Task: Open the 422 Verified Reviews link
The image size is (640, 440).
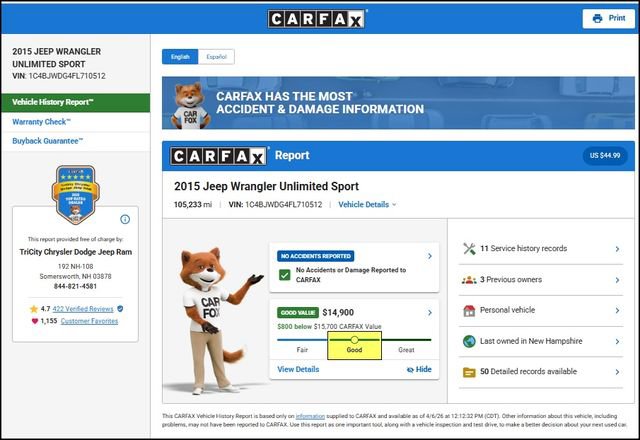Action: (83, 309)
